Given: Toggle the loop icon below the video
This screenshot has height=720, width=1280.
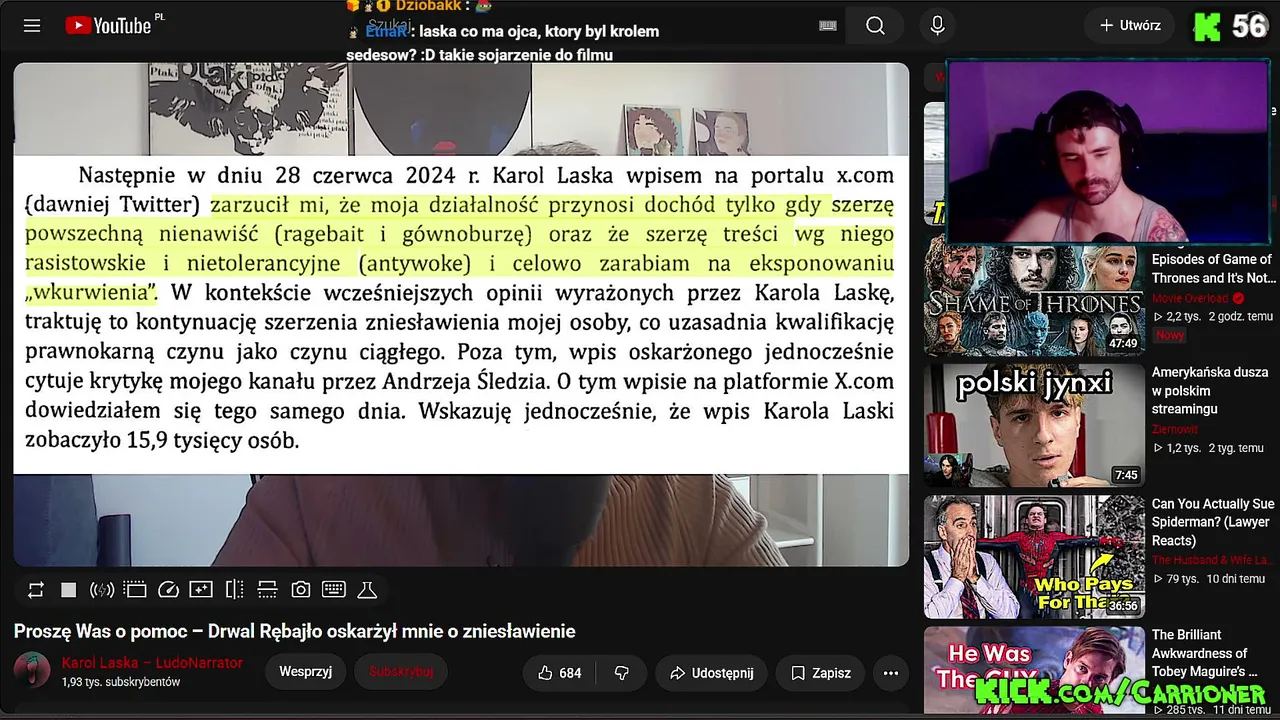Looking at the screenshot, I should [36, 590].
